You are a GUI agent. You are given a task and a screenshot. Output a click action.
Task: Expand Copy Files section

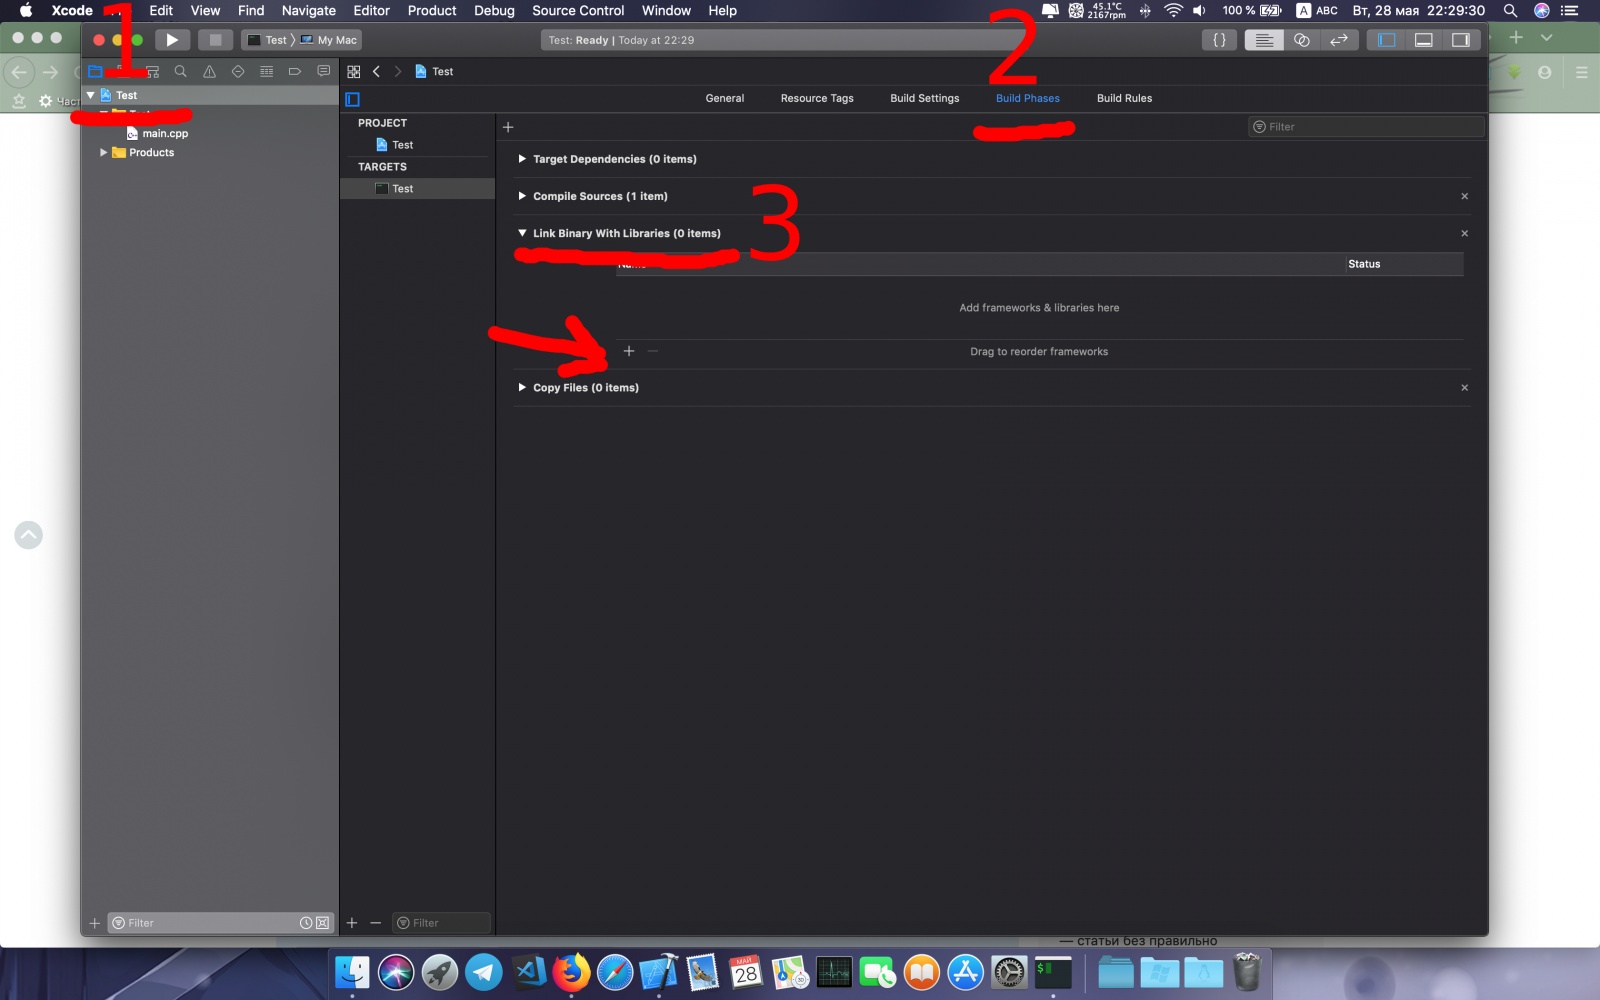[x=522, y=387]
